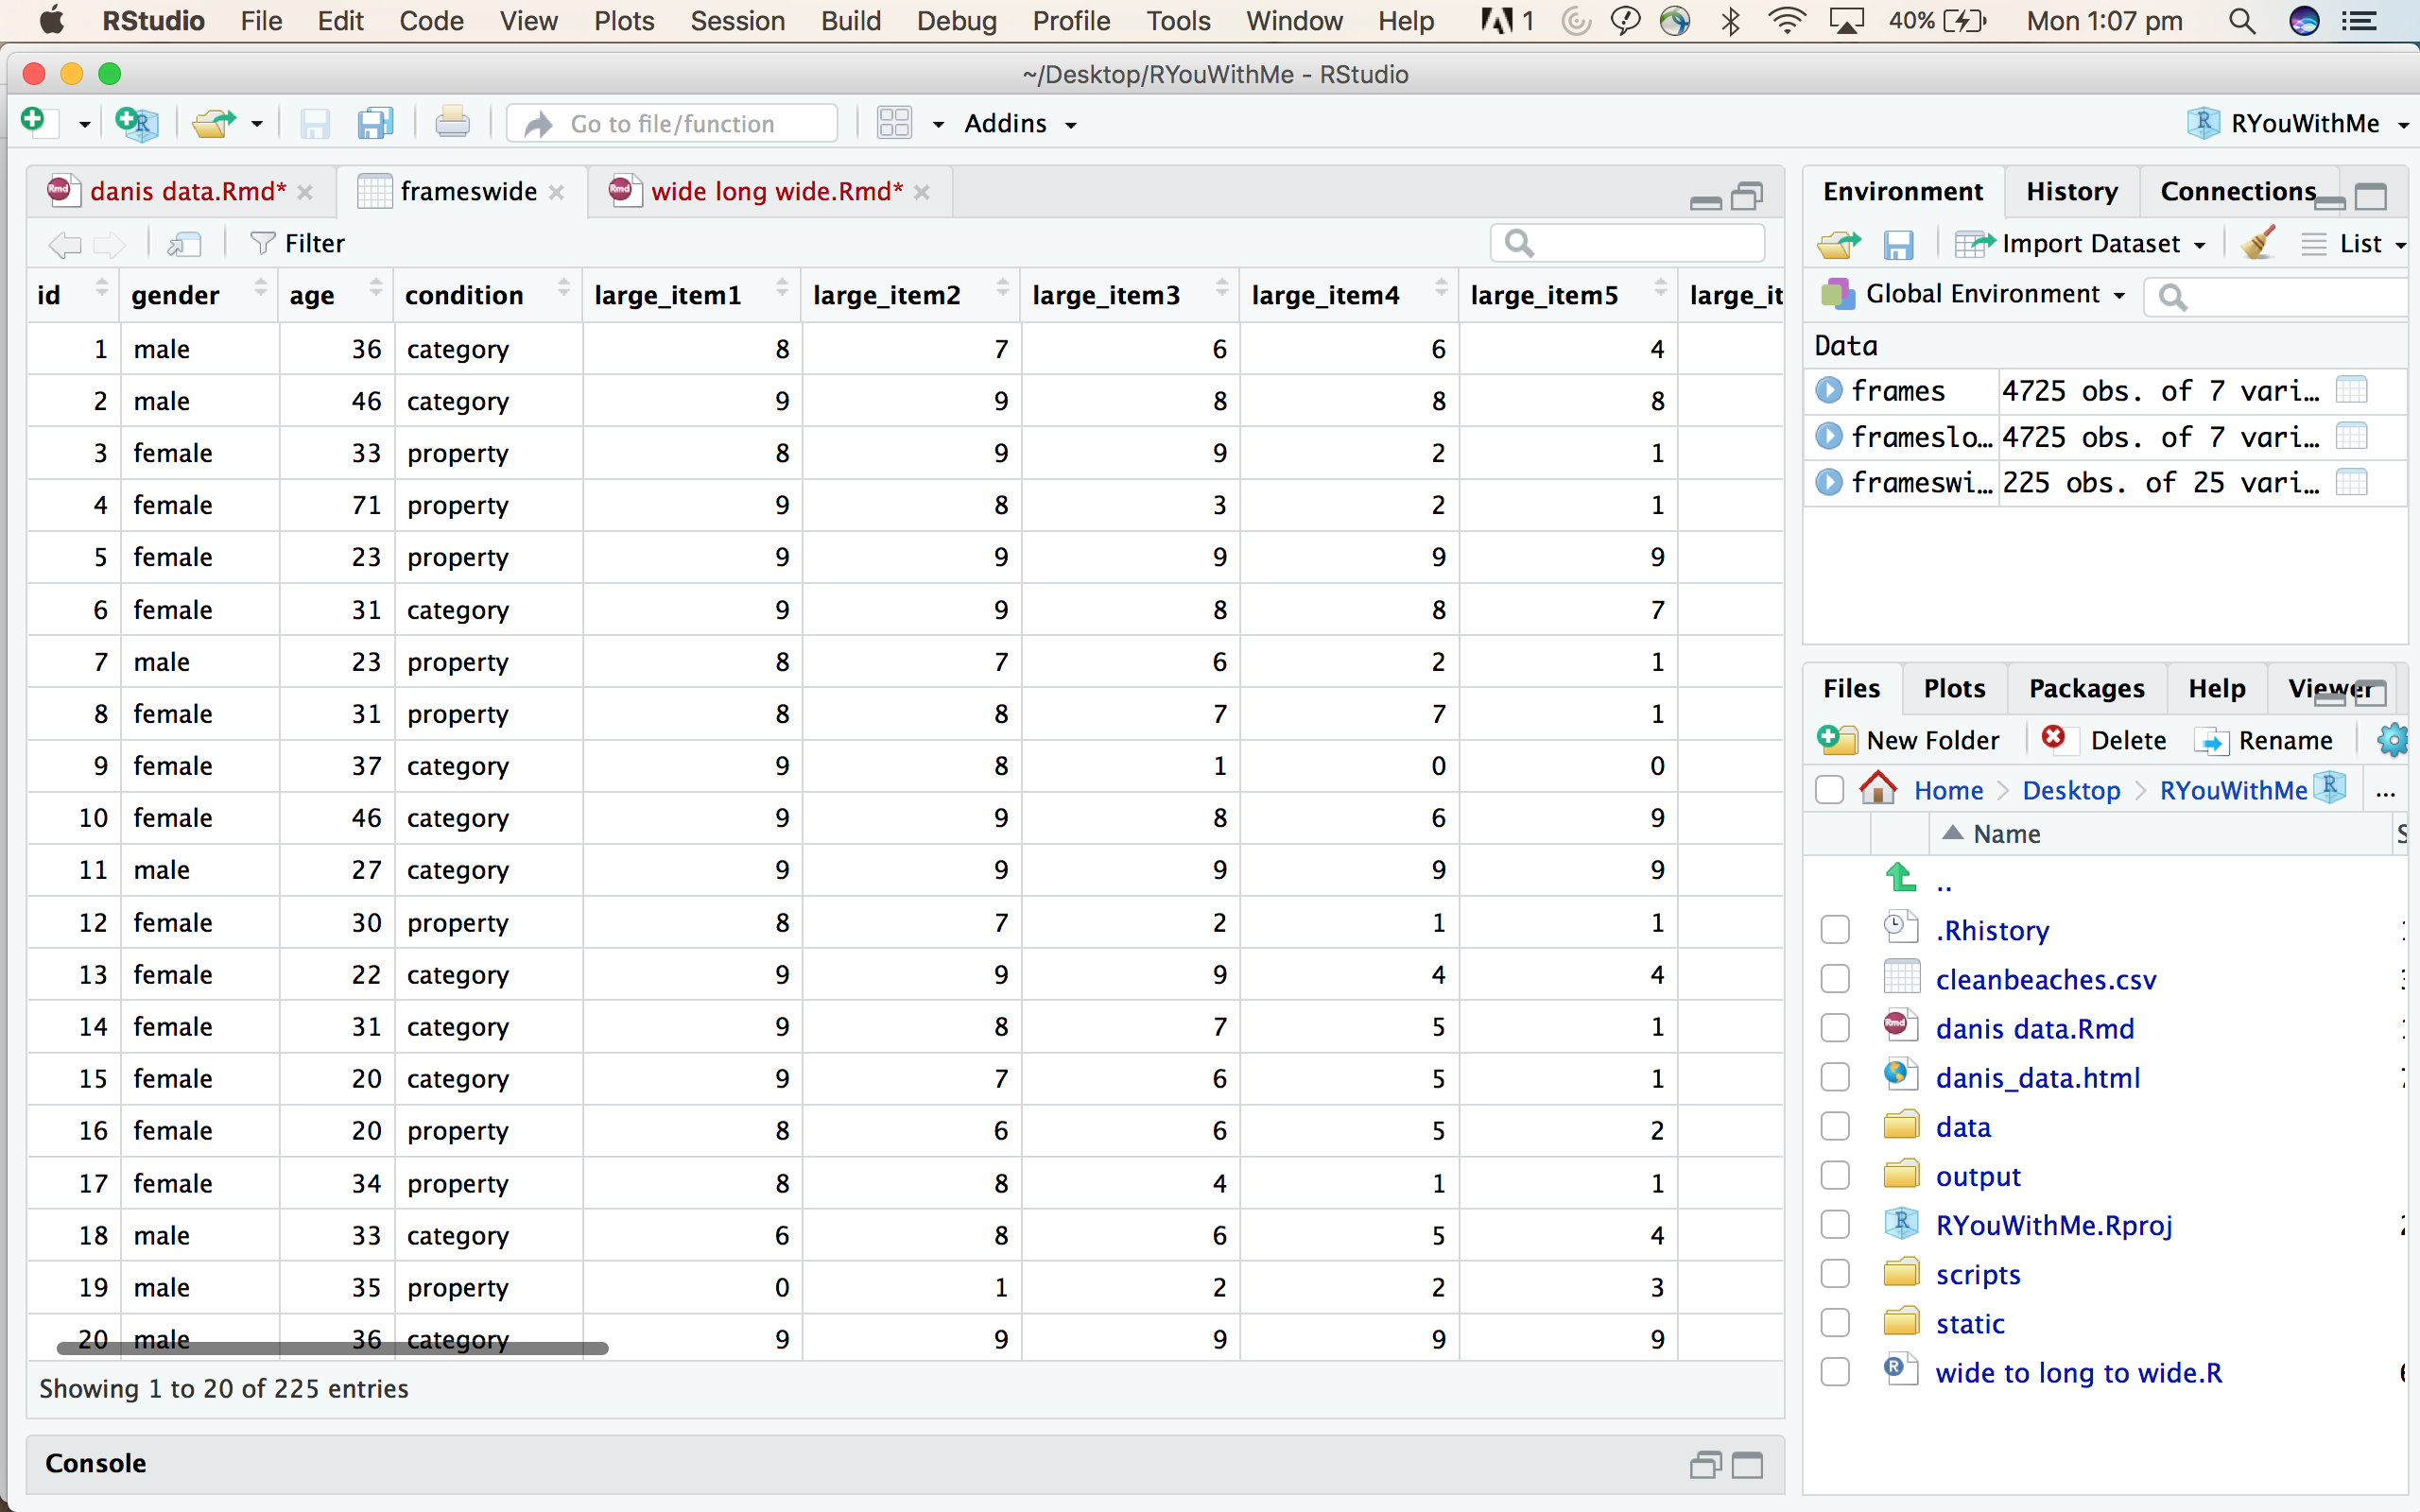Click the create project icon
Viewport: 2420px width, 1512px height.
coord(136,123)
